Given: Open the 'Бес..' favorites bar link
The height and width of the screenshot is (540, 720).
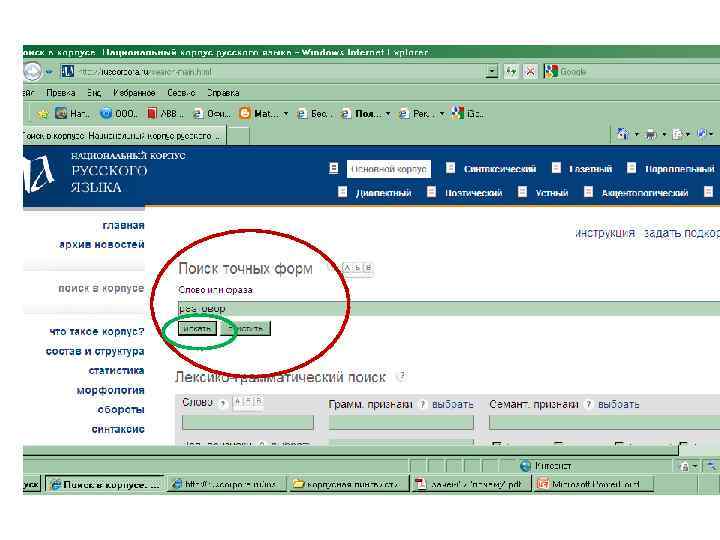Looking at the screenshot, I should coord(313,113).
